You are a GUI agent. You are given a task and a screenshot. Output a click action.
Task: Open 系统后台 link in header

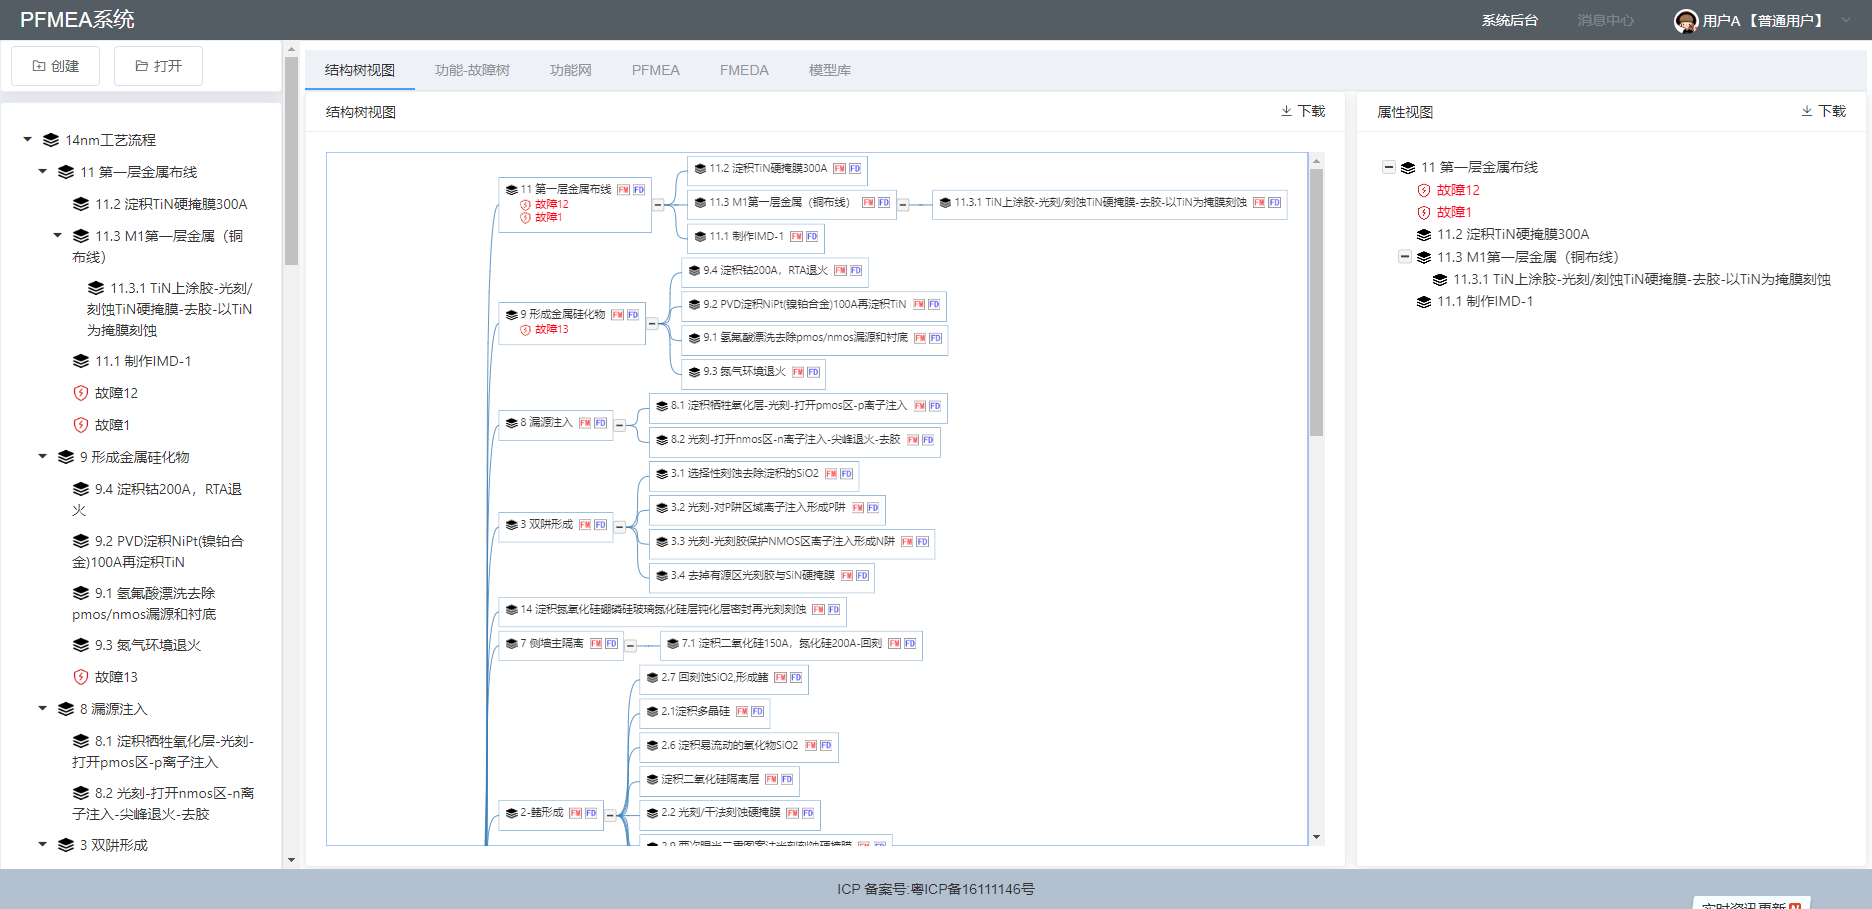tap(1509, 20)
